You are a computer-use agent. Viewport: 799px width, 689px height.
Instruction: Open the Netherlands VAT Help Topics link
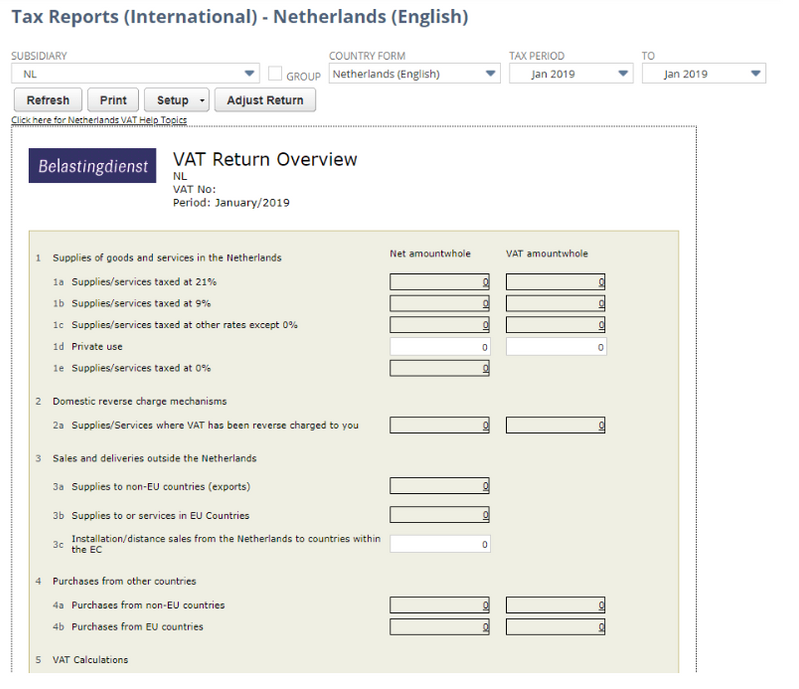[x=98, y=120]
